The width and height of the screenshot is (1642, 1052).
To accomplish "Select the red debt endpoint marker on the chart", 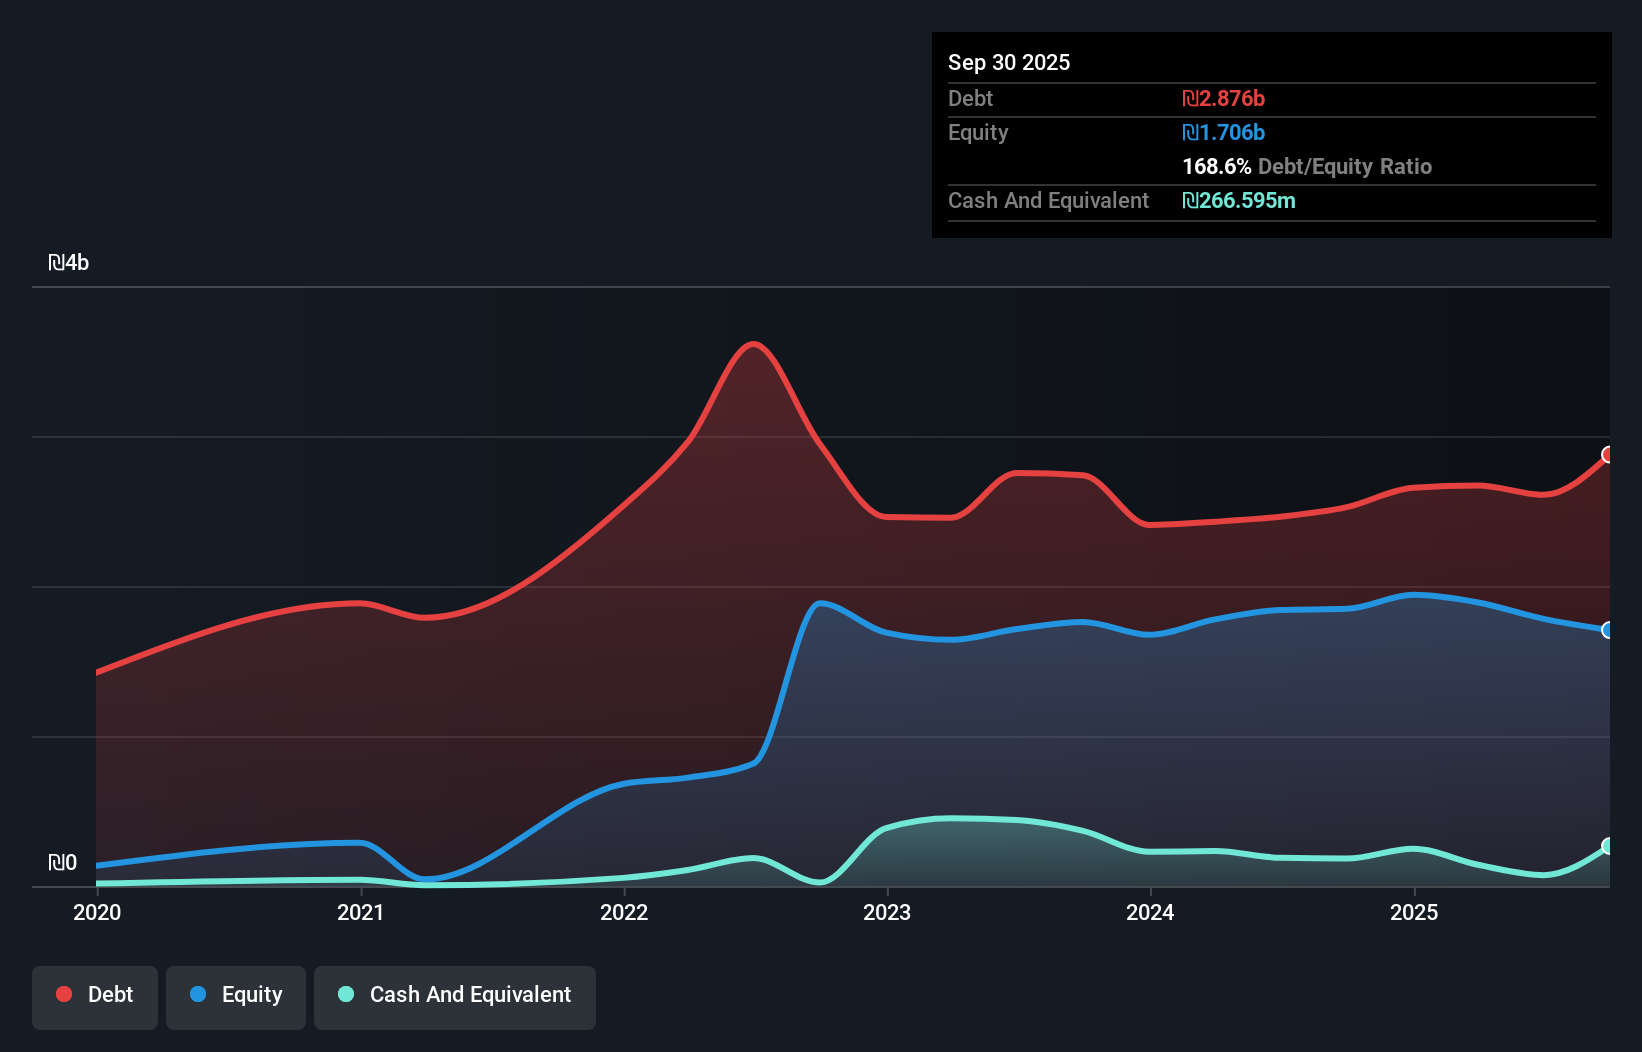I will point(1607,456).
